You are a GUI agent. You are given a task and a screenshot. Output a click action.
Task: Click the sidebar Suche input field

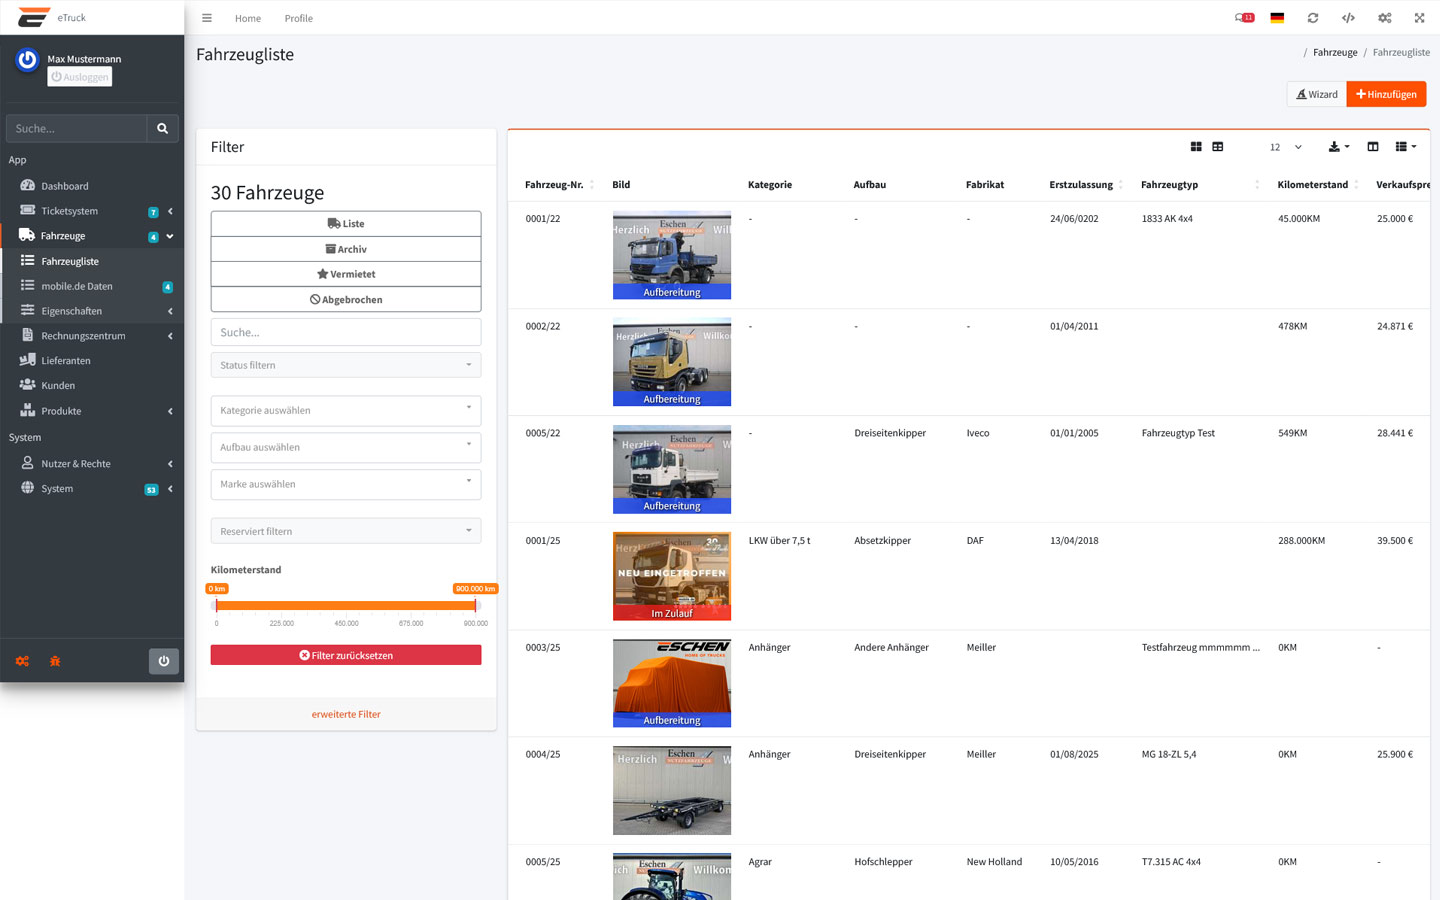76,128
